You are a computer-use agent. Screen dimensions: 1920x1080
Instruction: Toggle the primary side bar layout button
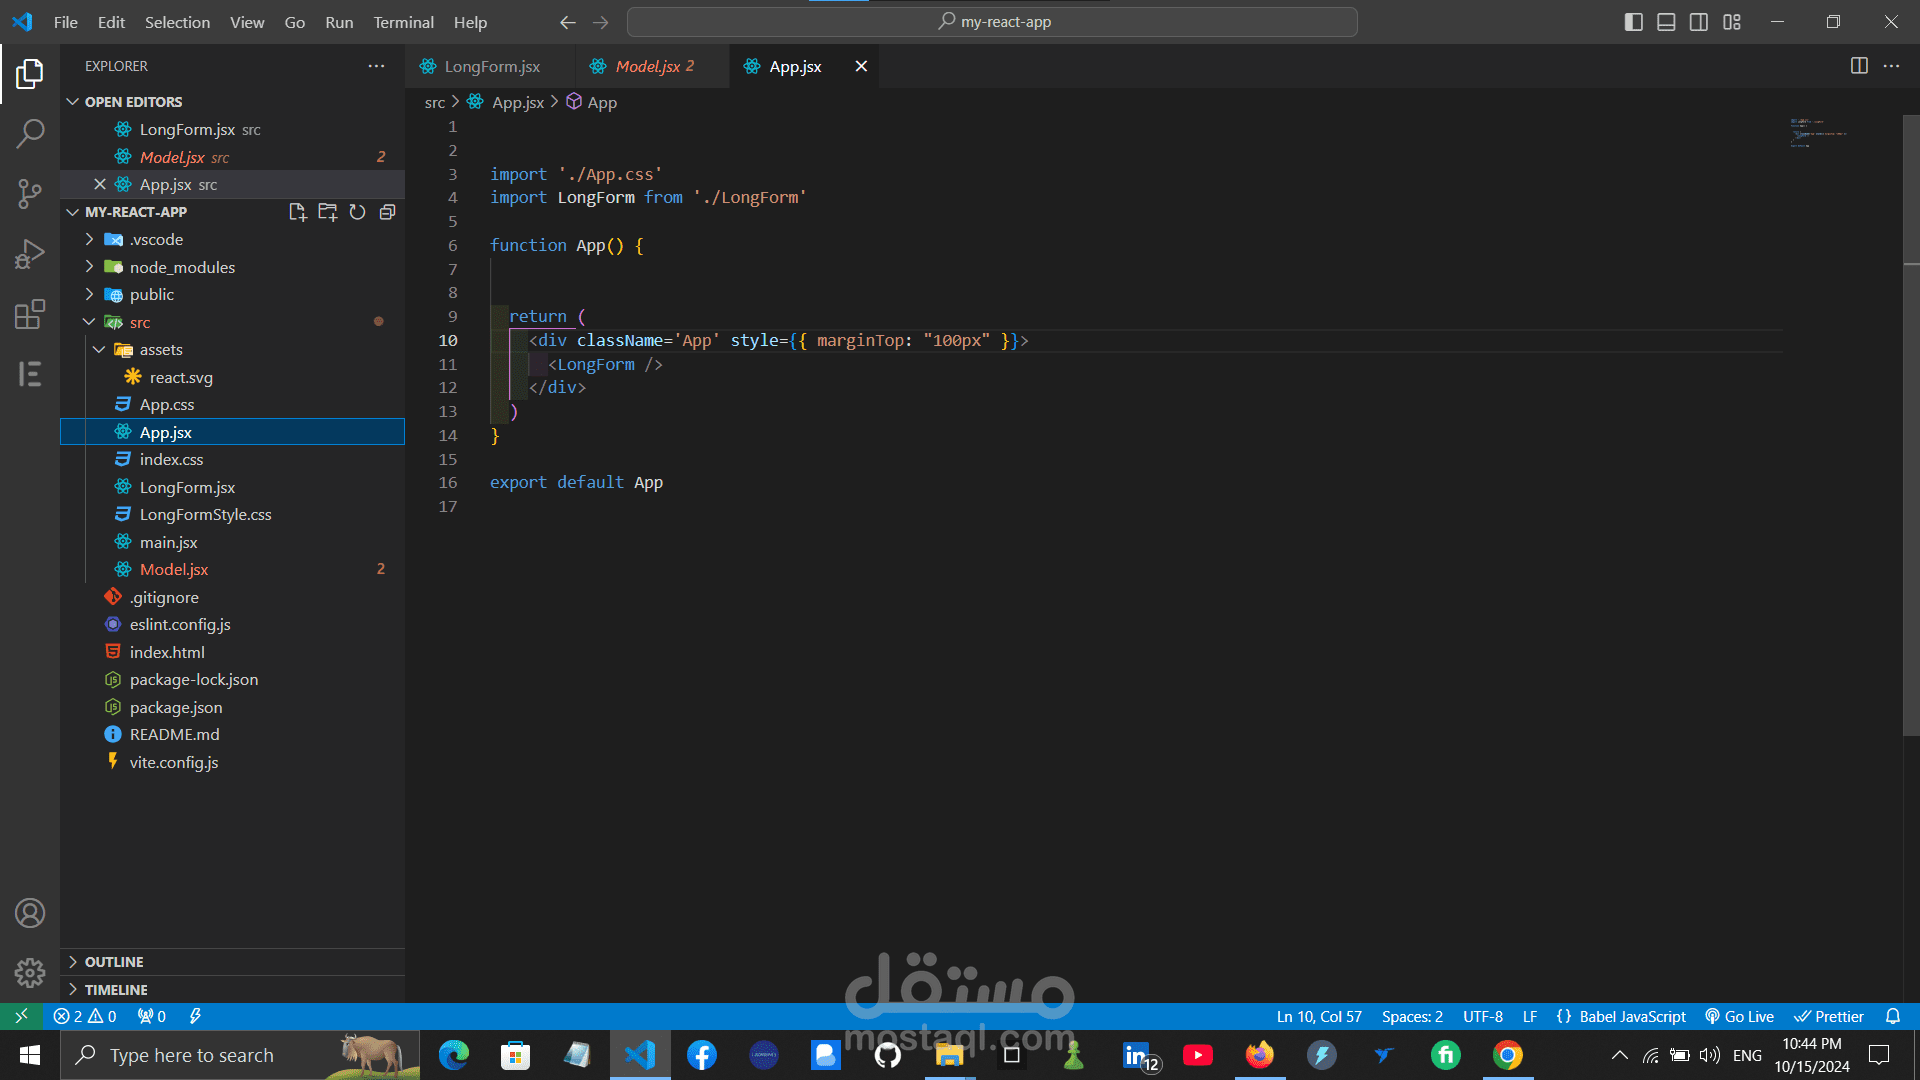tap(1633, 22)
